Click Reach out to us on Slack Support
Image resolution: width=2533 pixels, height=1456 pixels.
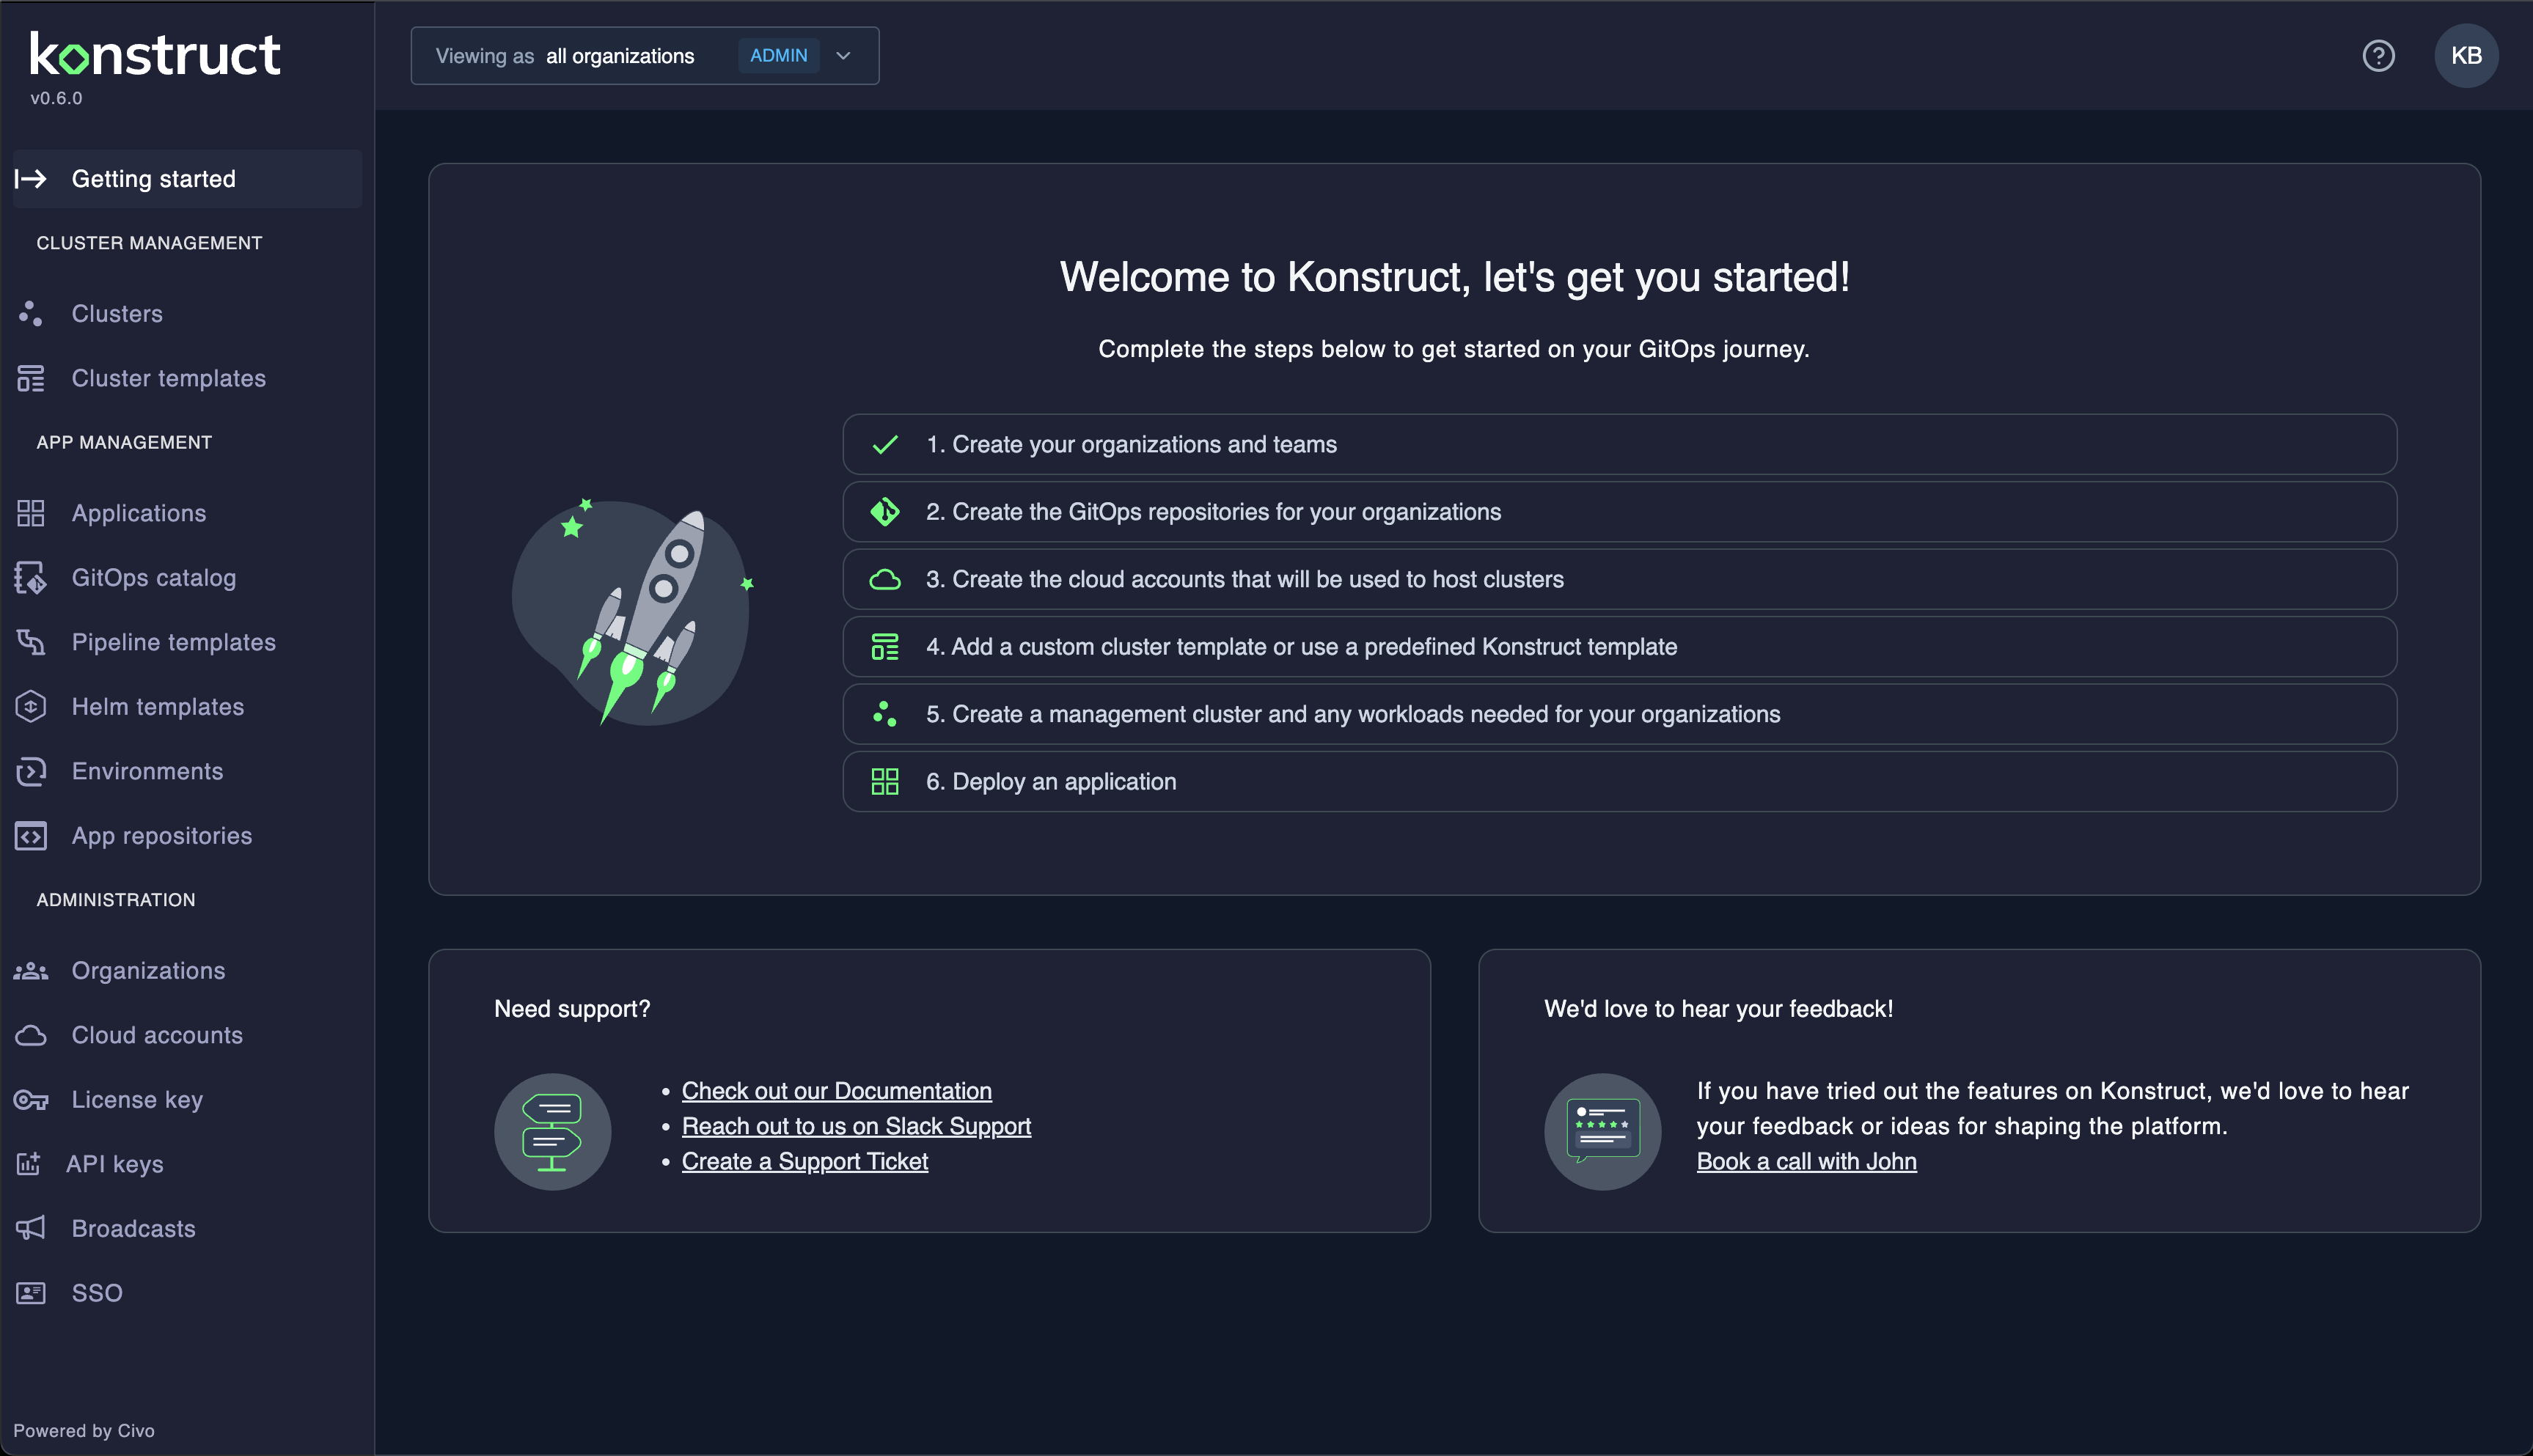856,1126
